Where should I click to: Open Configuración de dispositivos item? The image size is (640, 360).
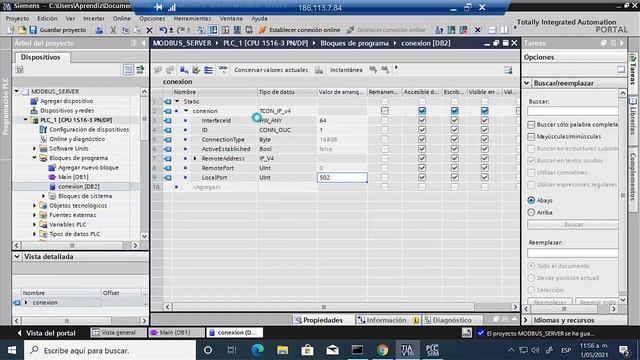[x=89, y=129]
